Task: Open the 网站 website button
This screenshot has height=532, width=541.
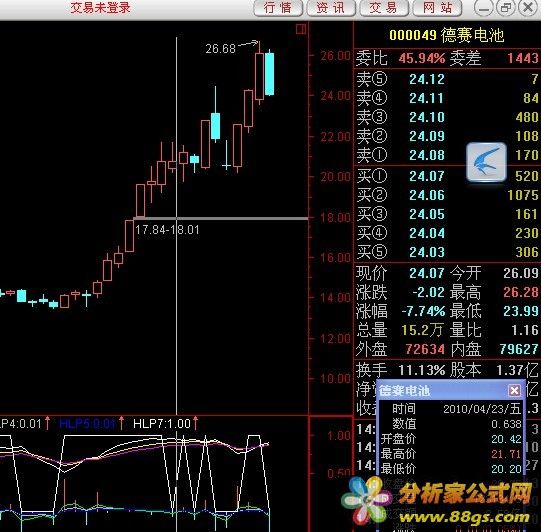Action: point(437,8)
